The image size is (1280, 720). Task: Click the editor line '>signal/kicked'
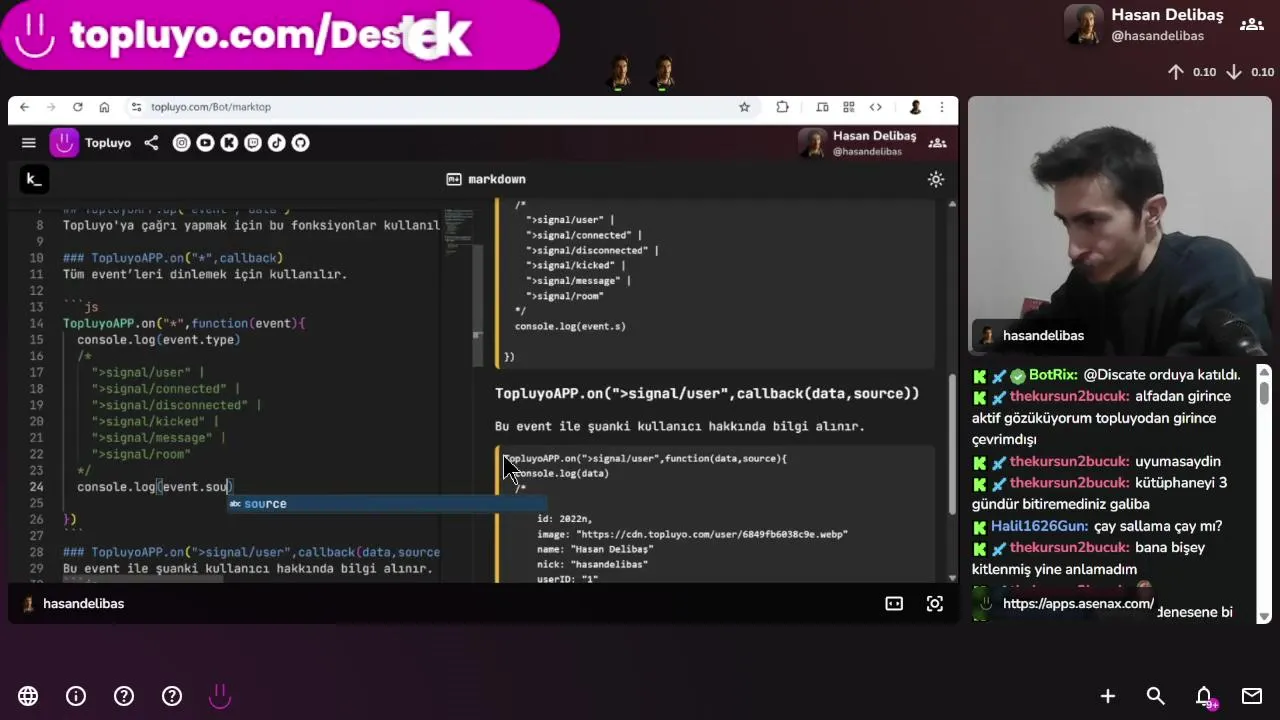(155, 421)
